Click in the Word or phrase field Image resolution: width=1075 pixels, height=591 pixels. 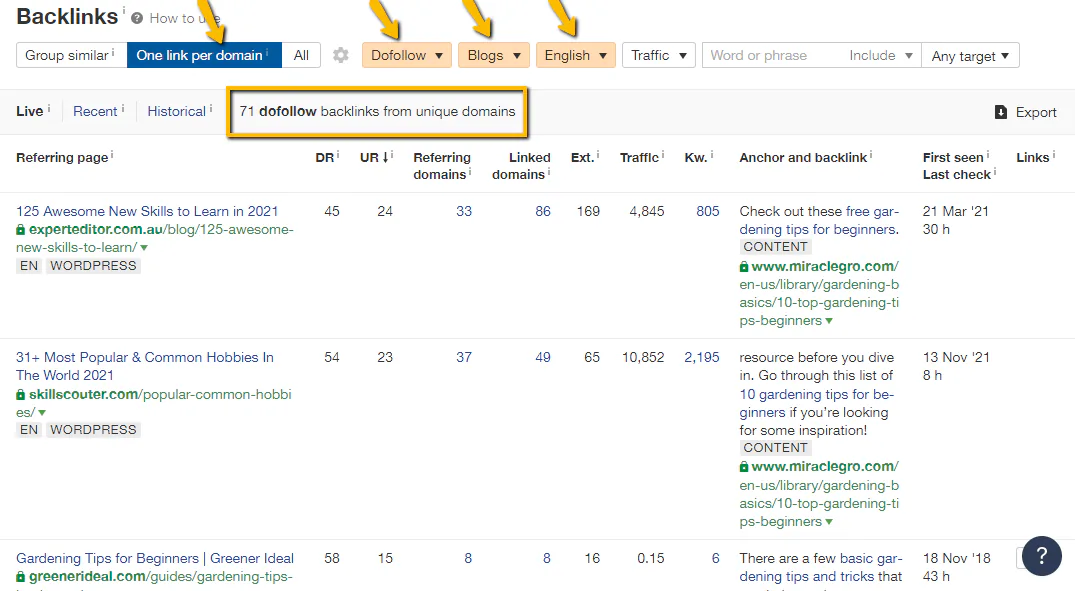772,56
